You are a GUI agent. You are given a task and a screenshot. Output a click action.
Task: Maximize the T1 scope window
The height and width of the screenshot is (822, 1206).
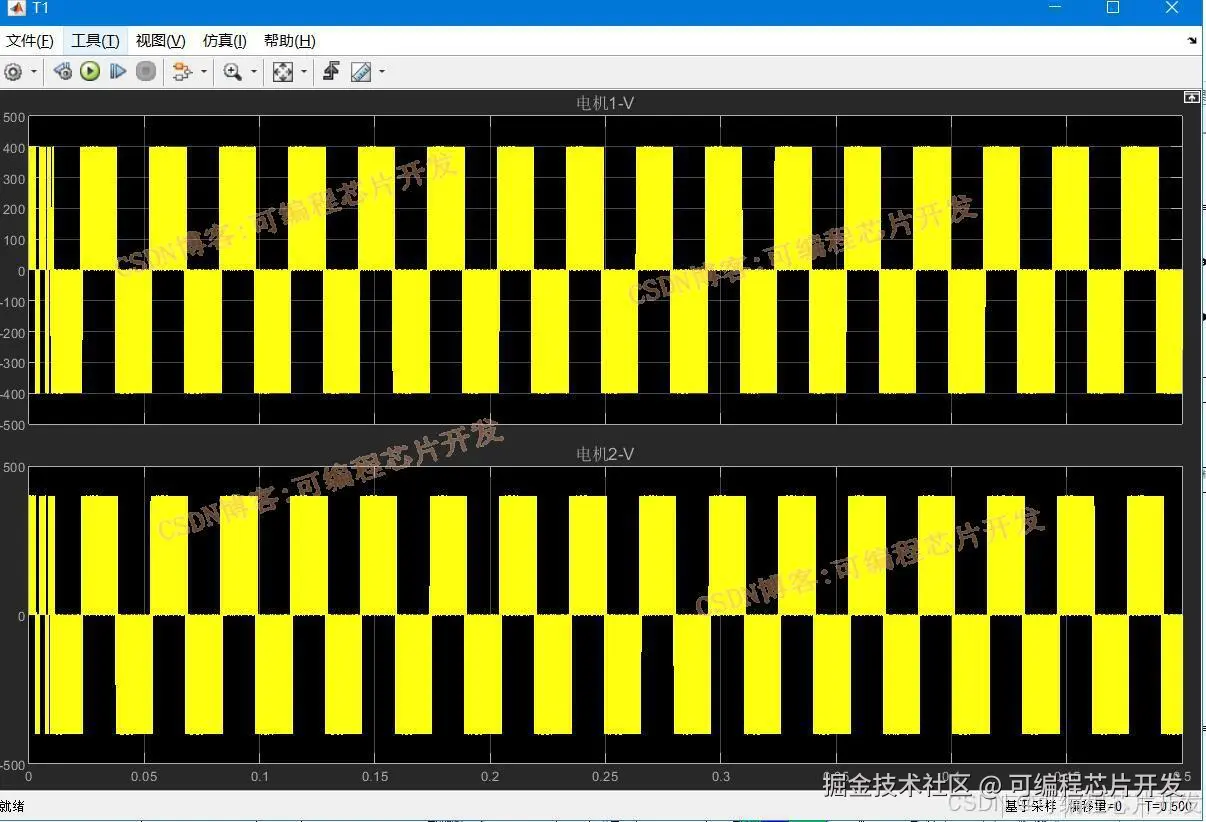[x=1112, y=8]
